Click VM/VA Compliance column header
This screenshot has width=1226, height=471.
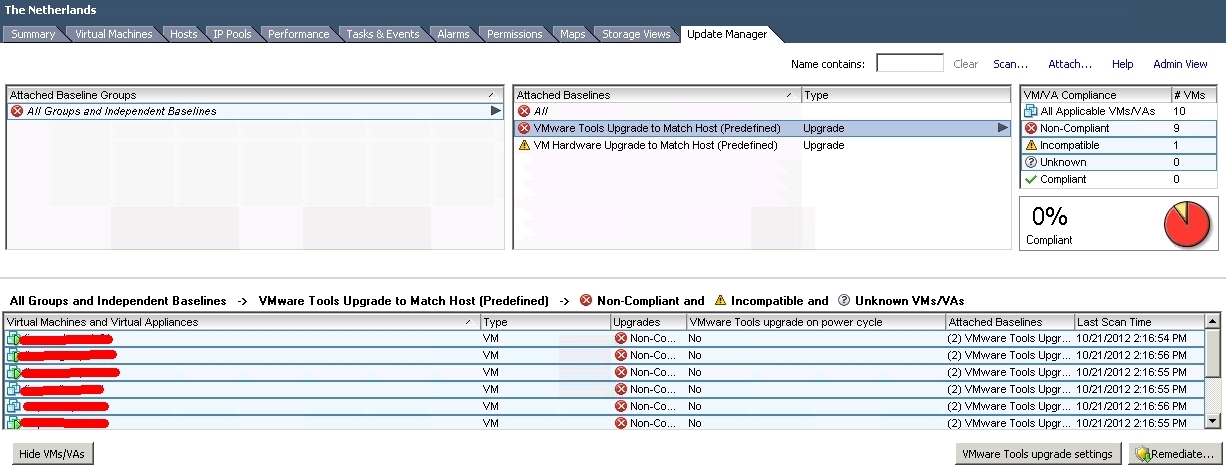pos(1095,95)
